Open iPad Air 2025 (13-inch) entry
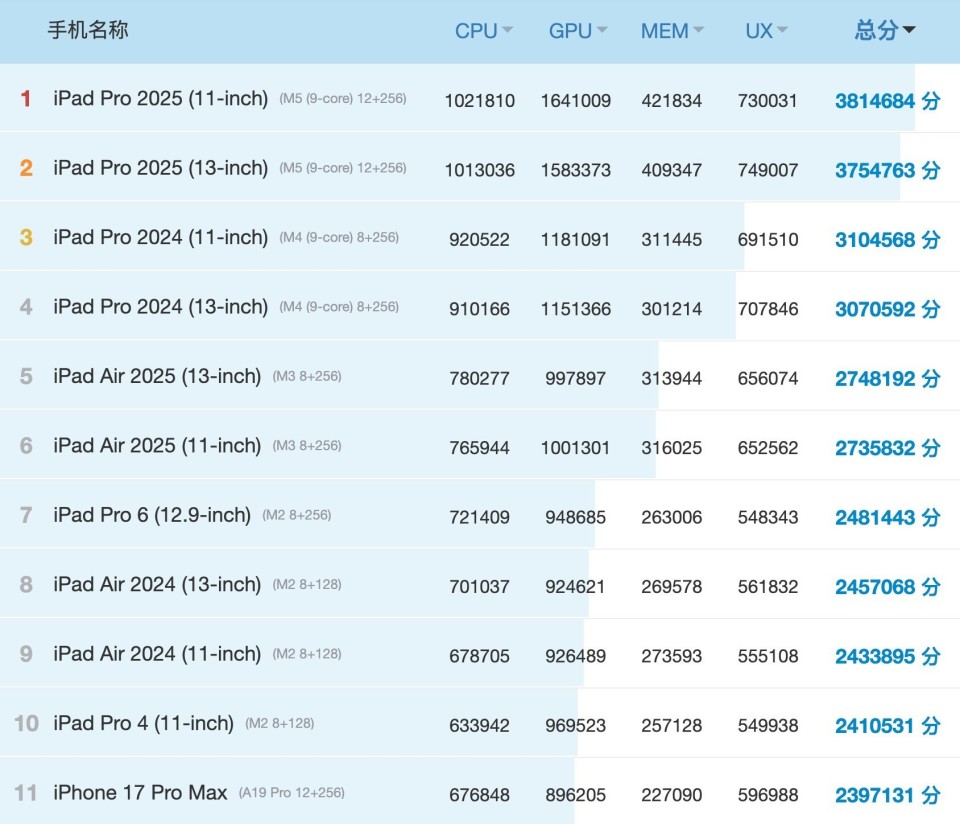 coord(157,376)
